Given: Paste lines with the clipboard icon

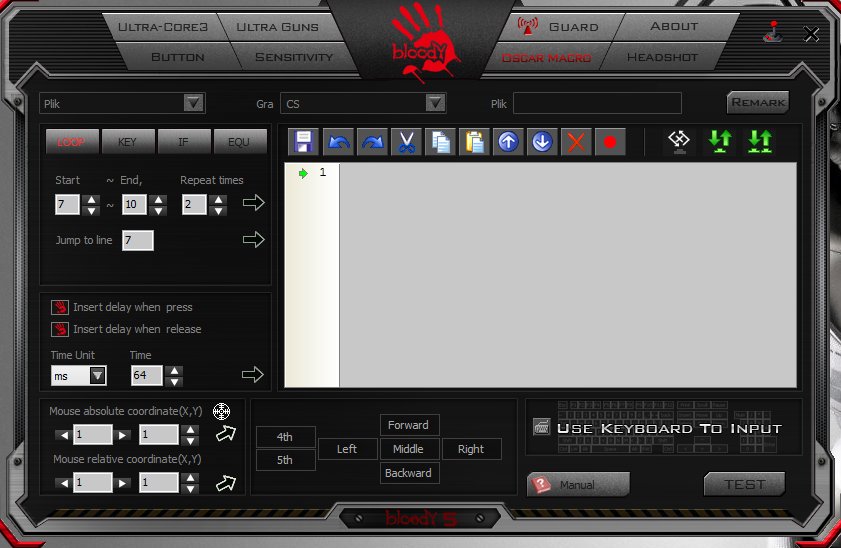Looking at the screenshot, I should 474,142.
